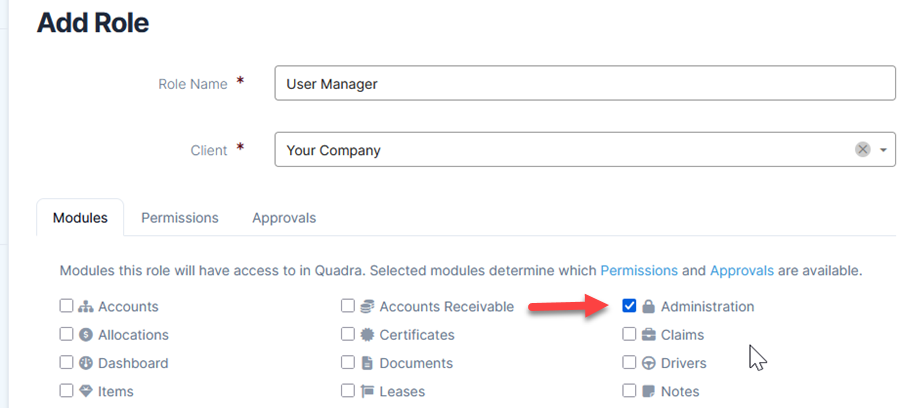This screenshot has height=408, width=900.
Task: Click into the Role Name field
Action: click(x=585, y=83)
